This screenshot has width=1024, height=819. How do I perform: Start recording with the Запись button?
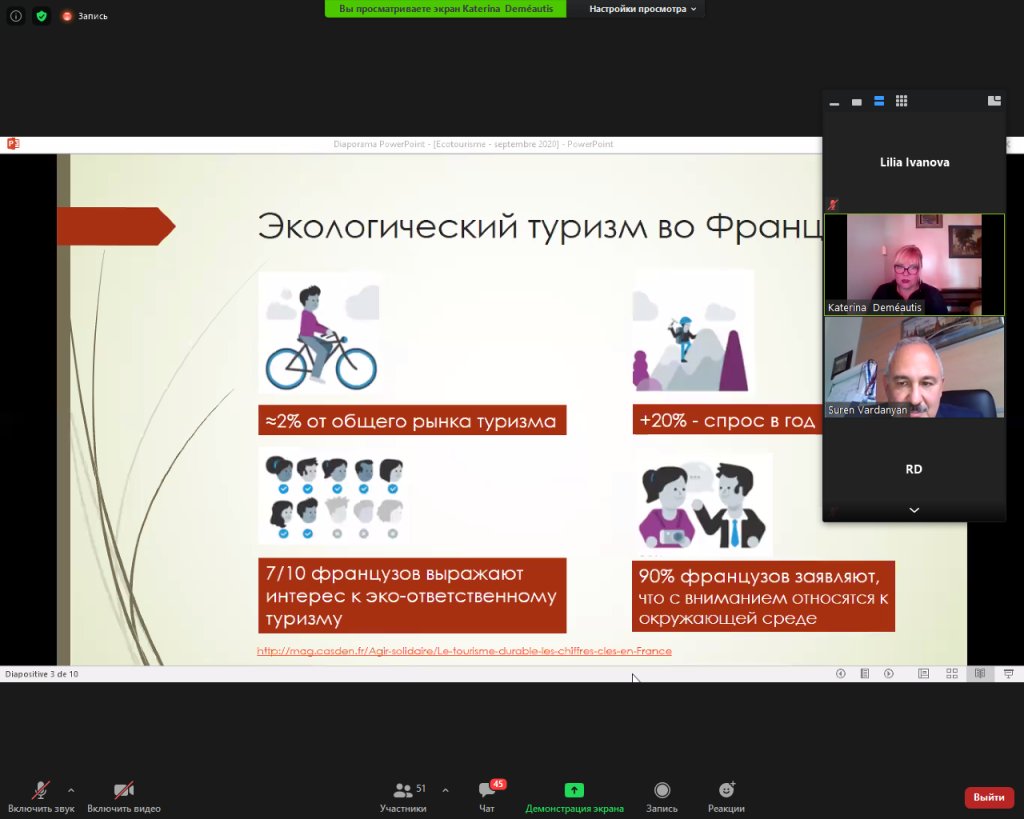pos(662,796)
